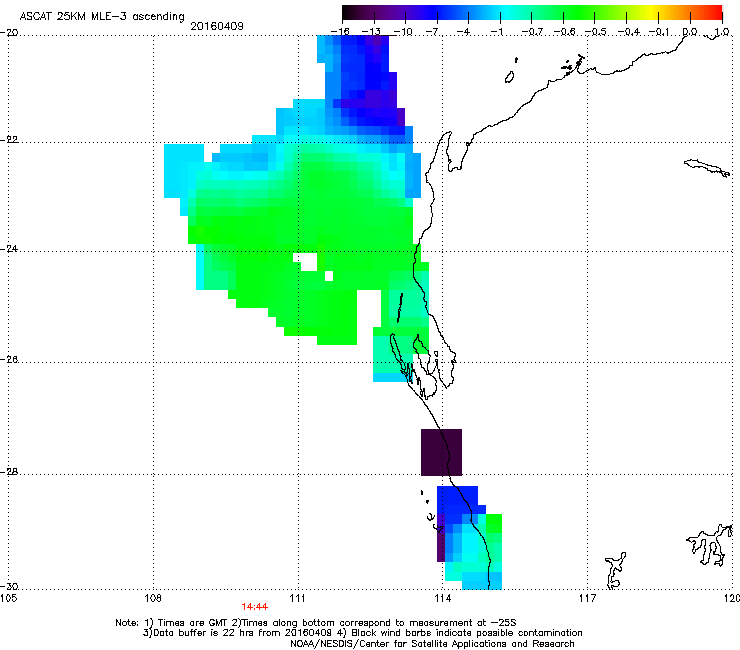This screenshot has width=740, height=650.
Task: Click the color scale label '0.0'
Action: click(x=690, y=32)
